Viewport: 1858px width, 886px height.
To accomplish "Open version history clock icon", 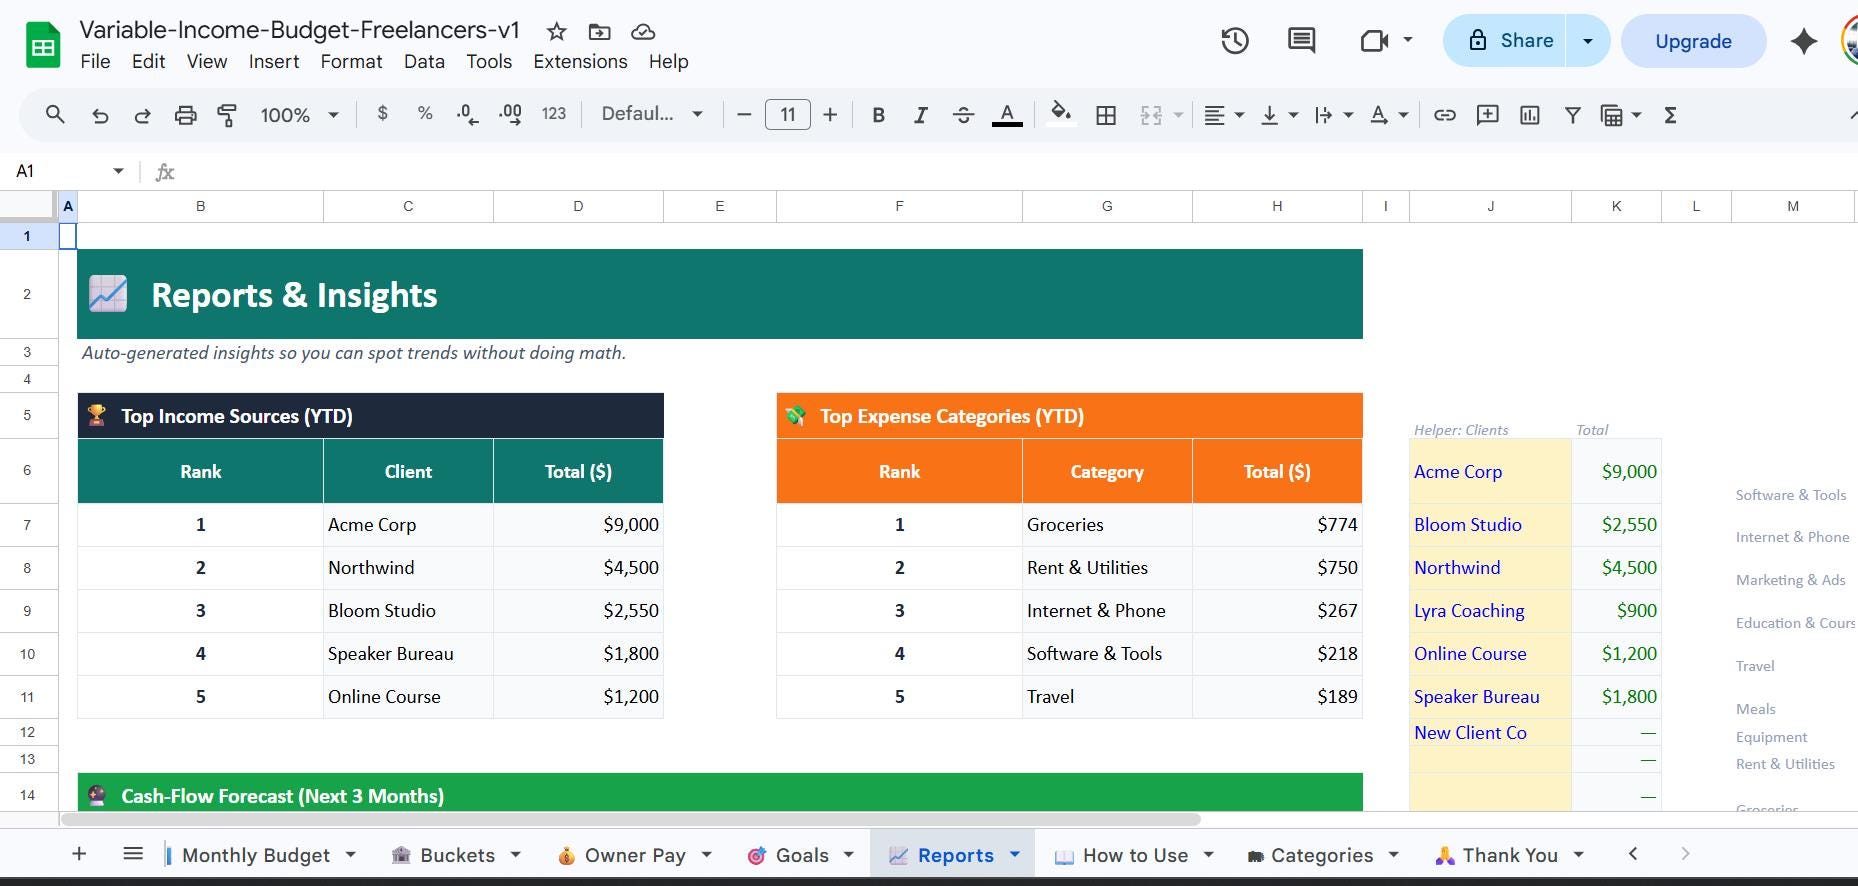I will point(1235,41).
